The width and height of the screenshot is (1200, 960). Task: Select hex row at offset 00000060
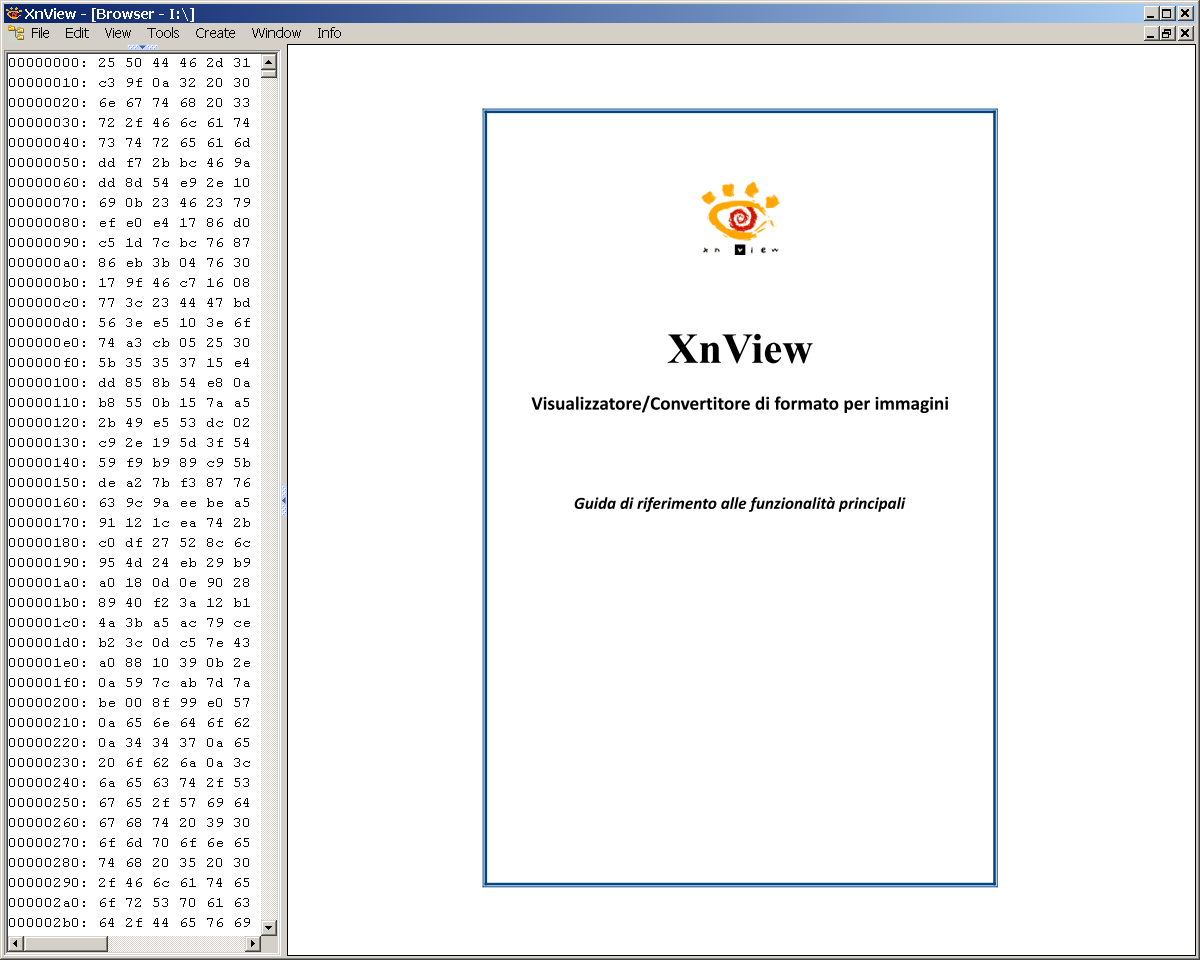[x=130, y=182]
